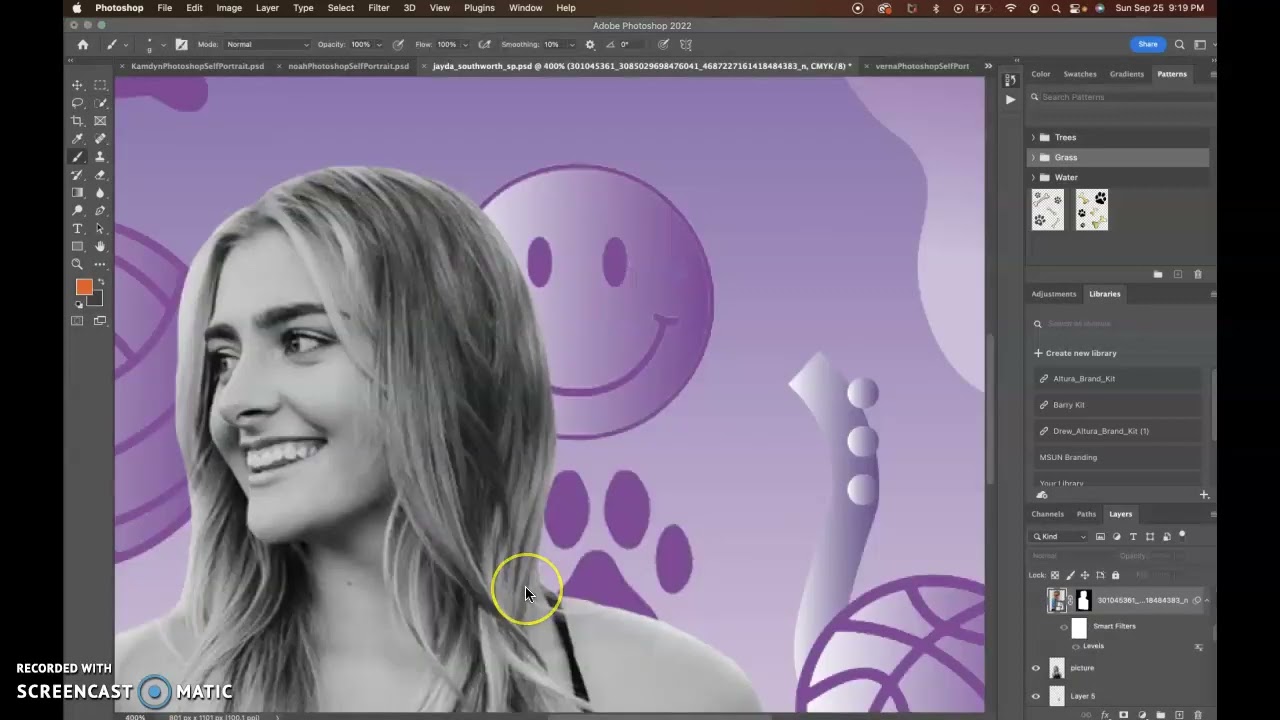The image size is (1280, 720).
Task: Expand the Grass pattern group
Action: 1033,157
